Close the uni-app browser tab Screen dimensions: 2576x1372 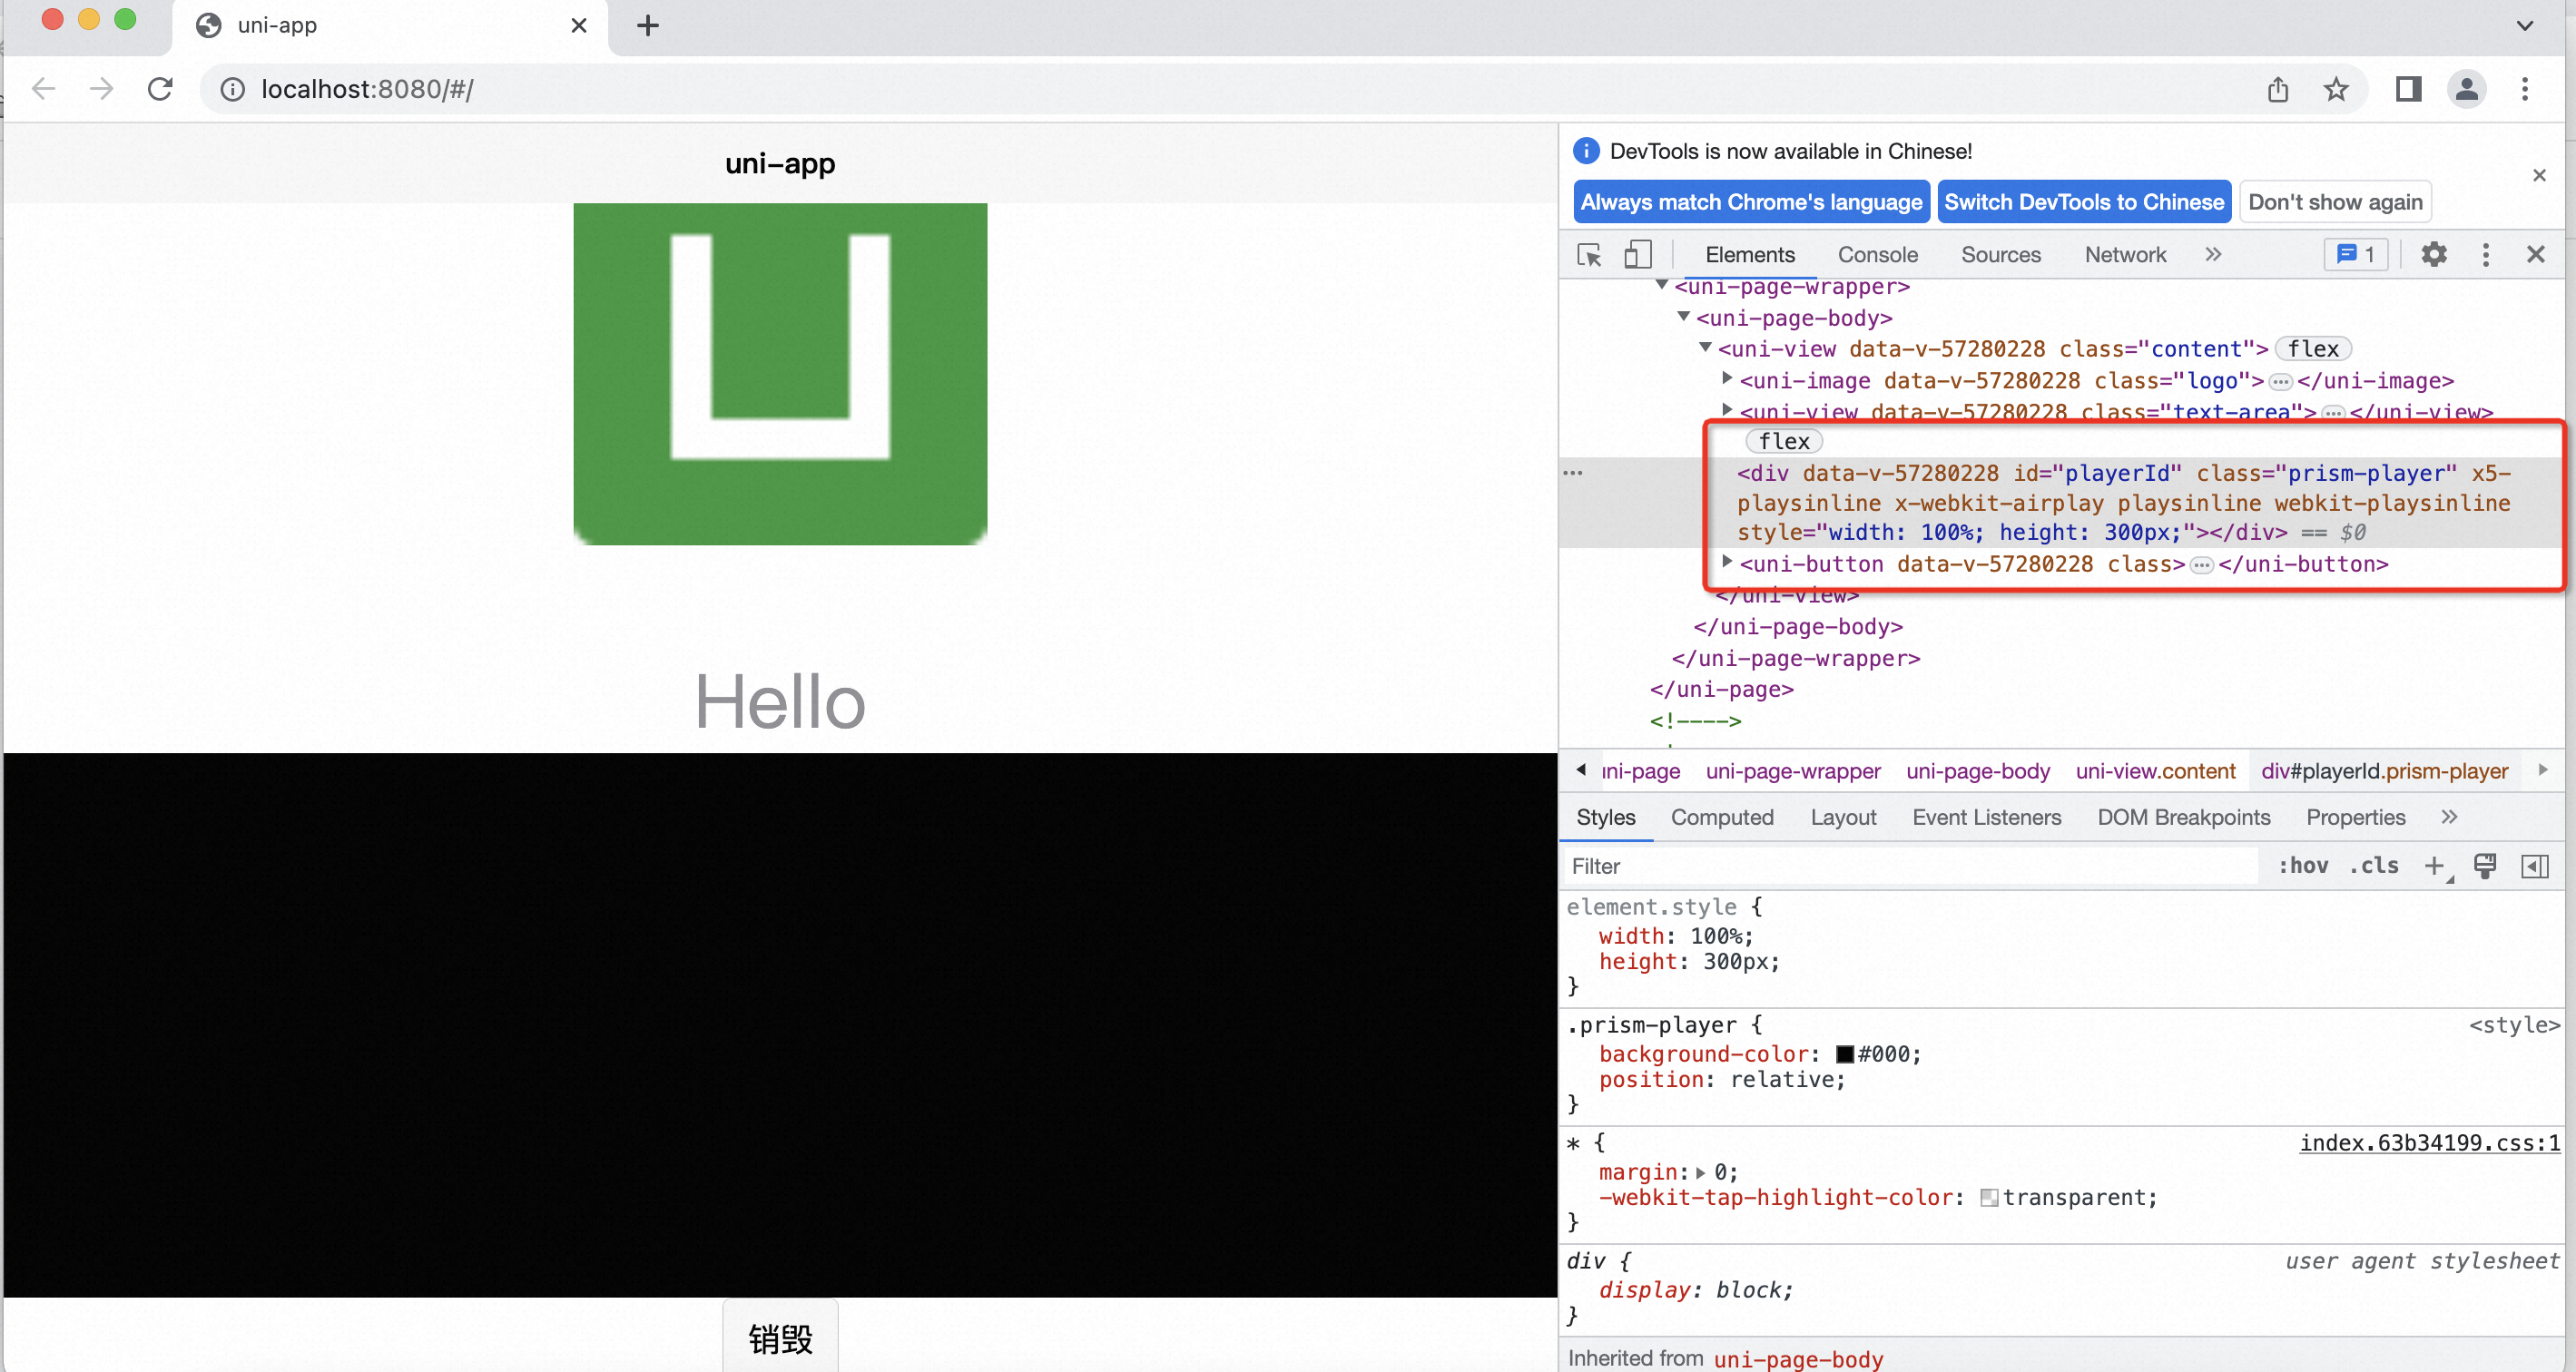(x=578, y=25)
